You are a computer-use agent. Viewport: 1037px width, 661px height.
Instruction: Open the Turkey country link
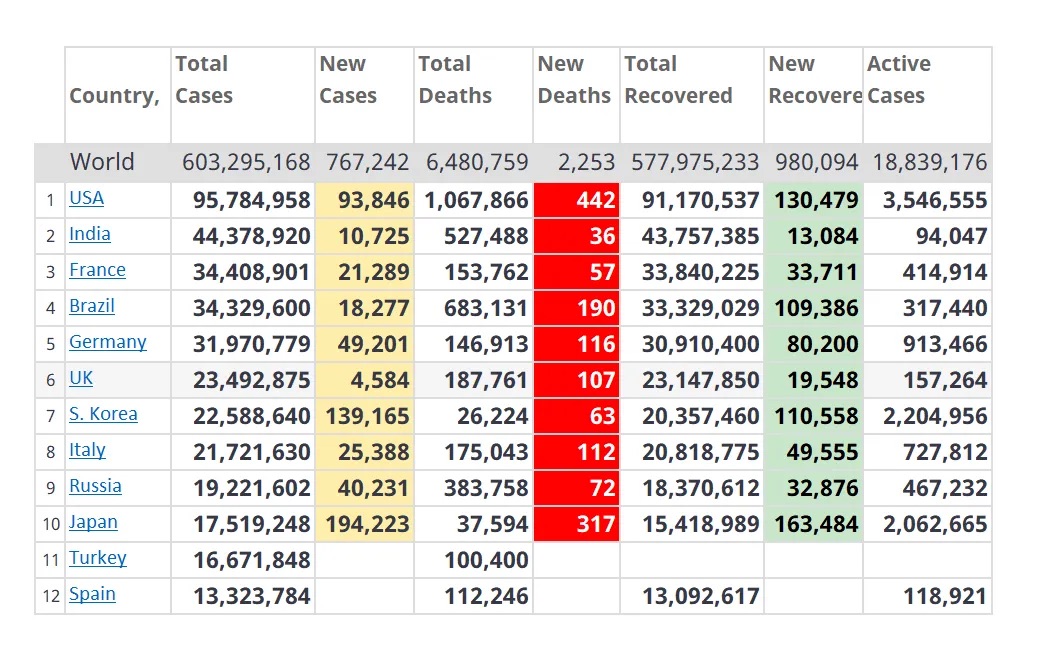click(x=98, y=558)
